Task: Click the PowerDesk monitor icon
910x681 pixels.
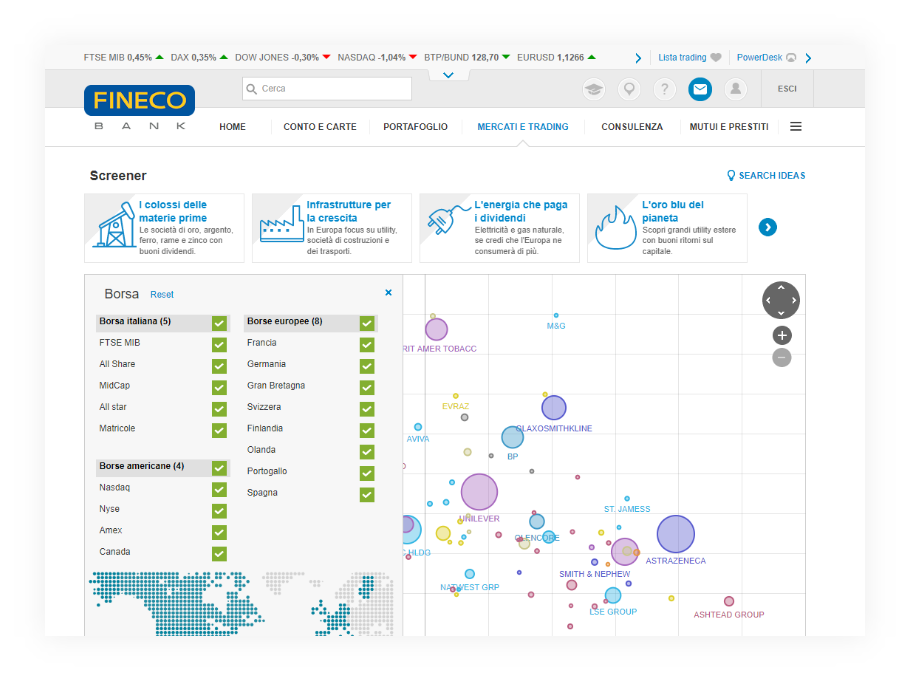Action: coord(791,57)
